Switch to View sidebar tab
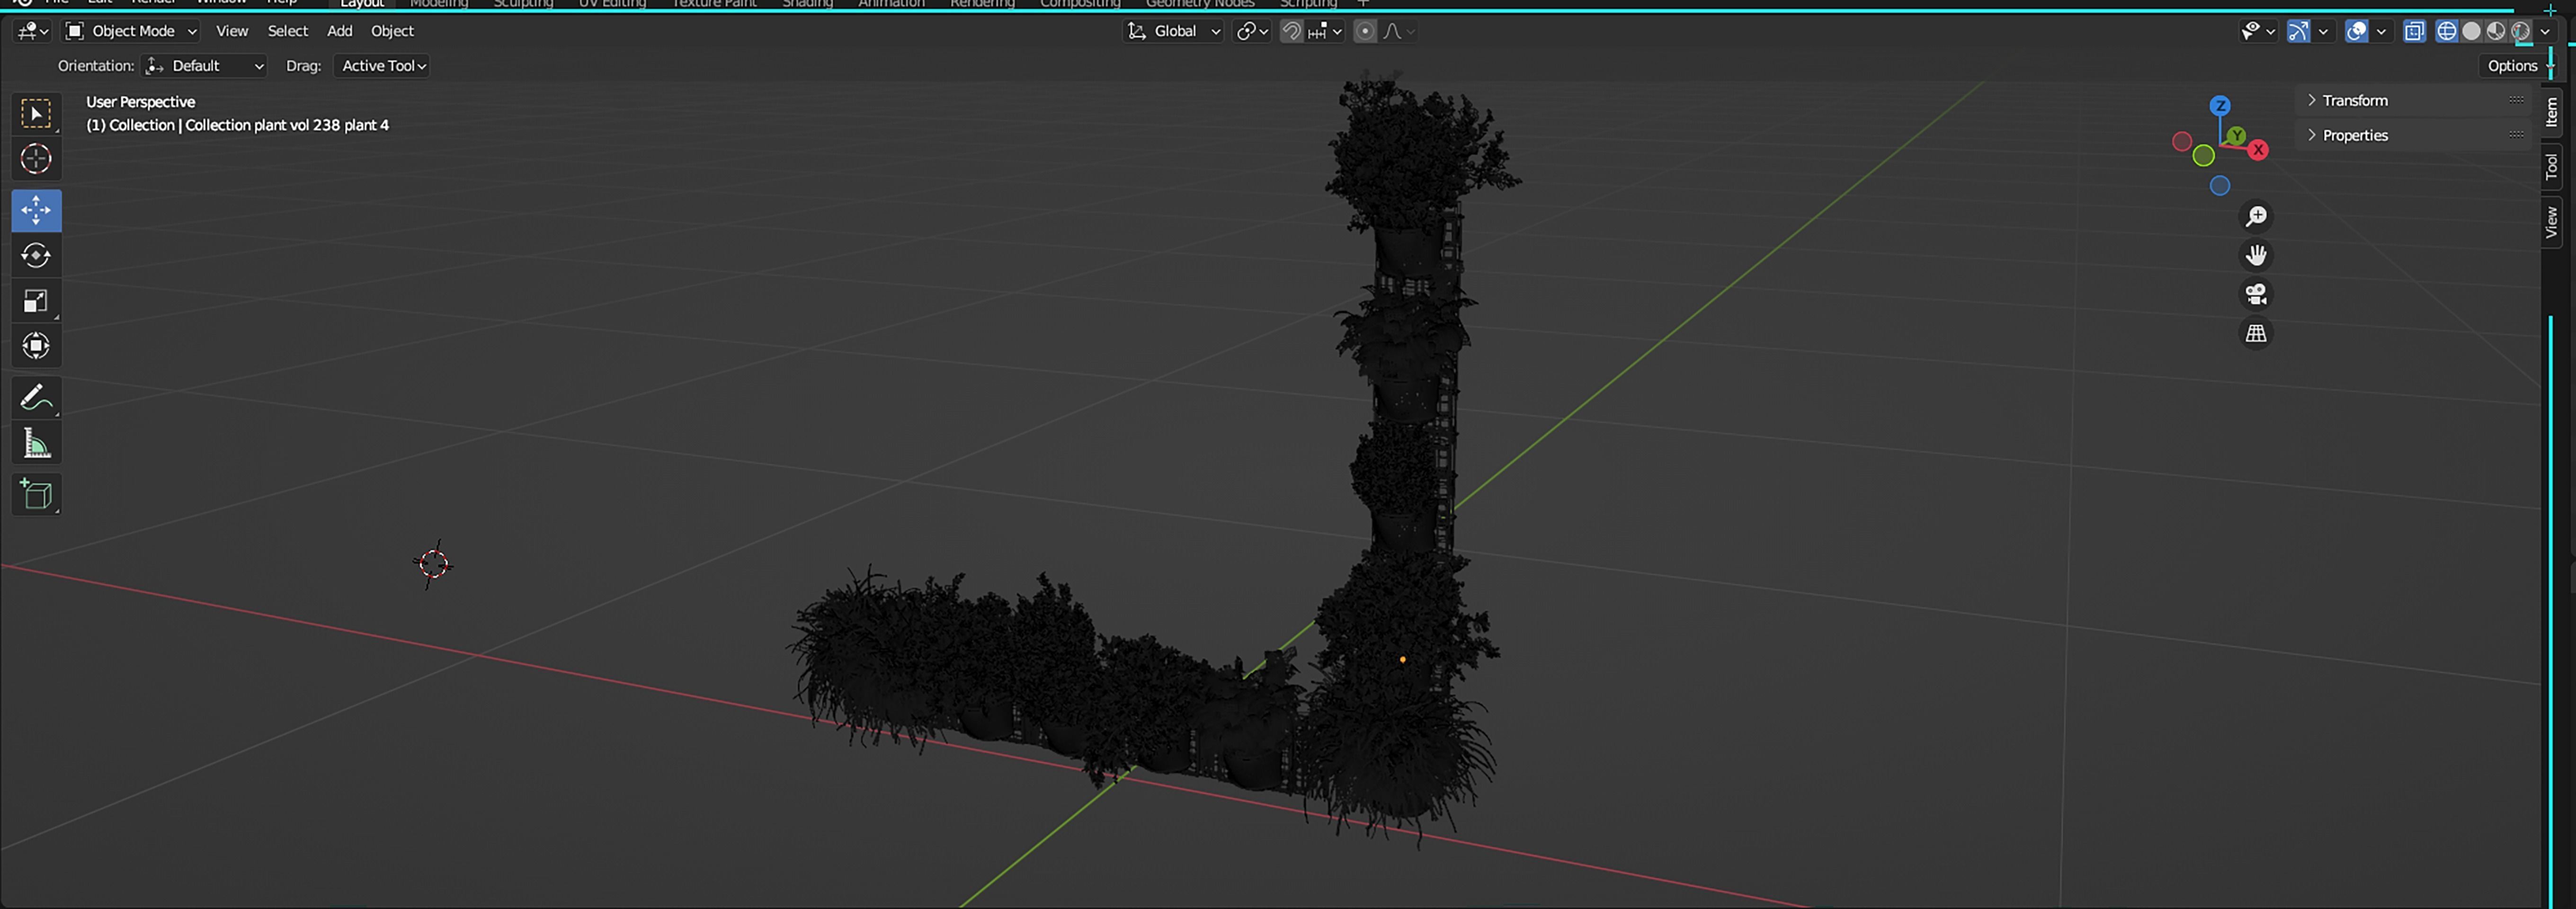This screenshot has height=909, width=2576. tap(2551, 221)
